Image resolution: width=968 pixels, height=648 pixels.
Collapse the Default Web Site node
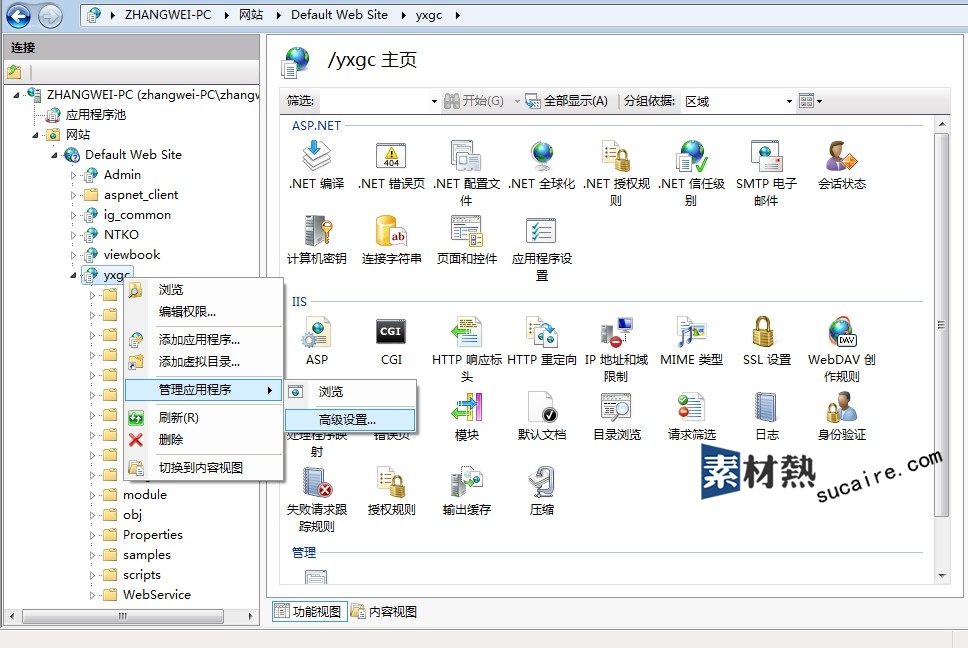click(55, 155)
